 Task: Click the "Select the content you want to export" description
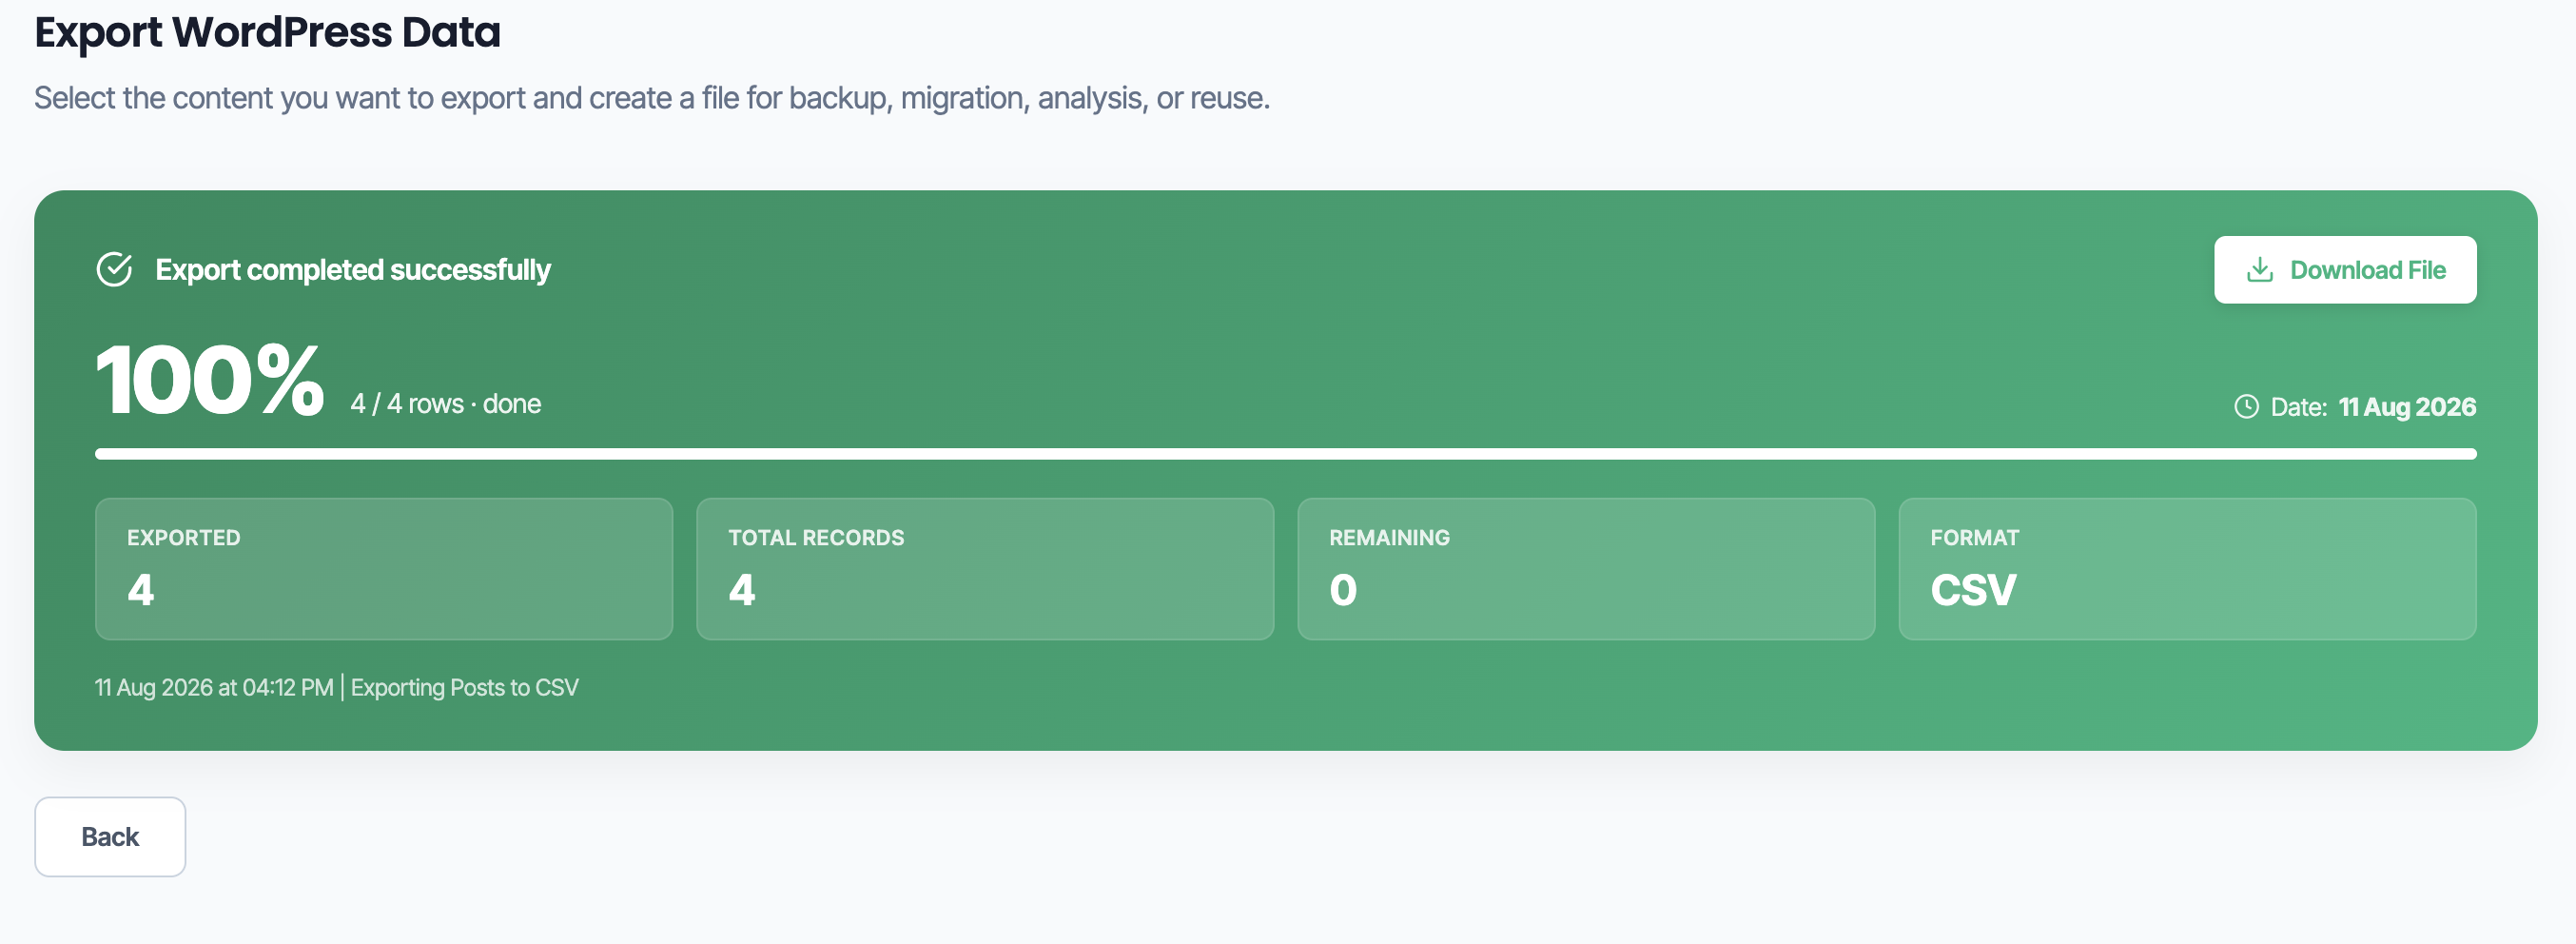(652, 98)
